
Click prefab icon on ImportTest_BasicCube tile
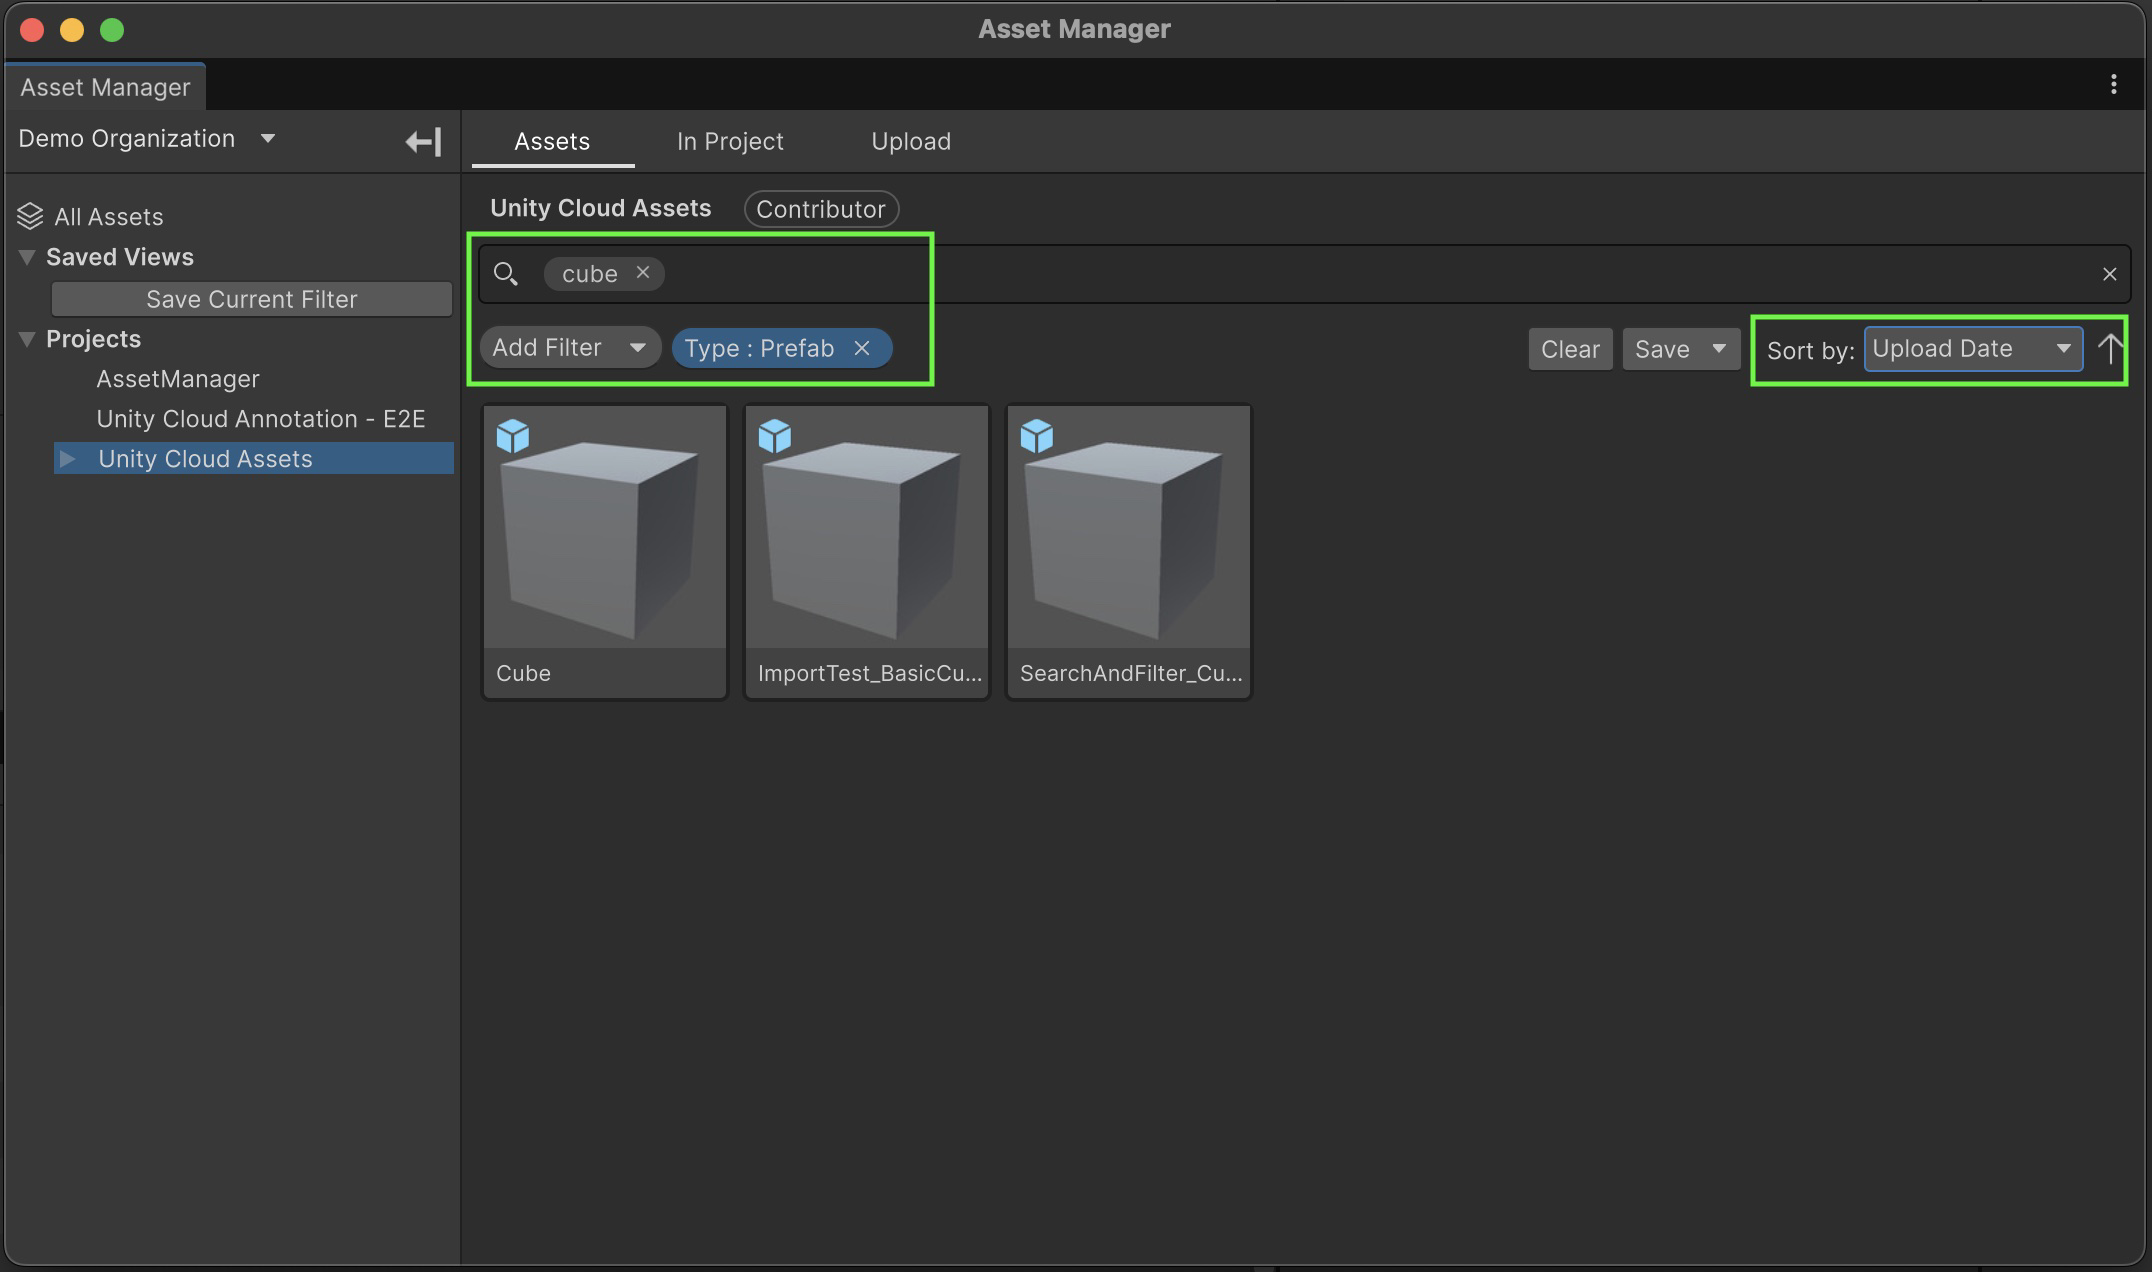pyautogui.click(x=775, y=436)
